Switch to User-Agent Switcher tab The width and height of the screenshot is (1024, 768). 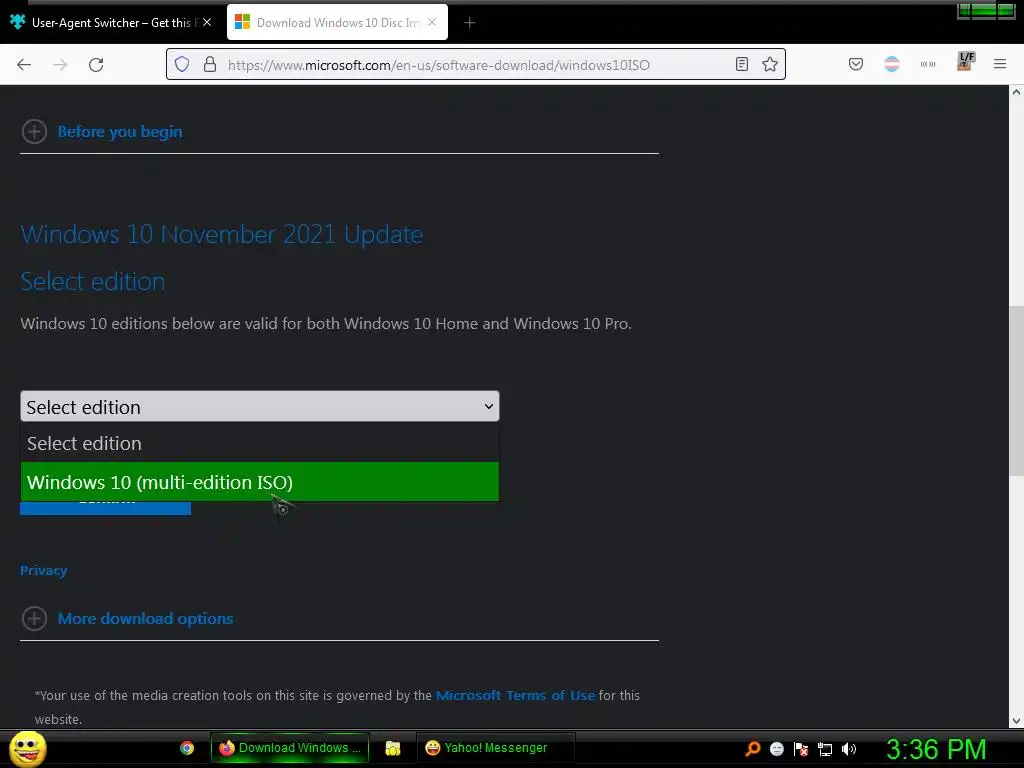111,22
